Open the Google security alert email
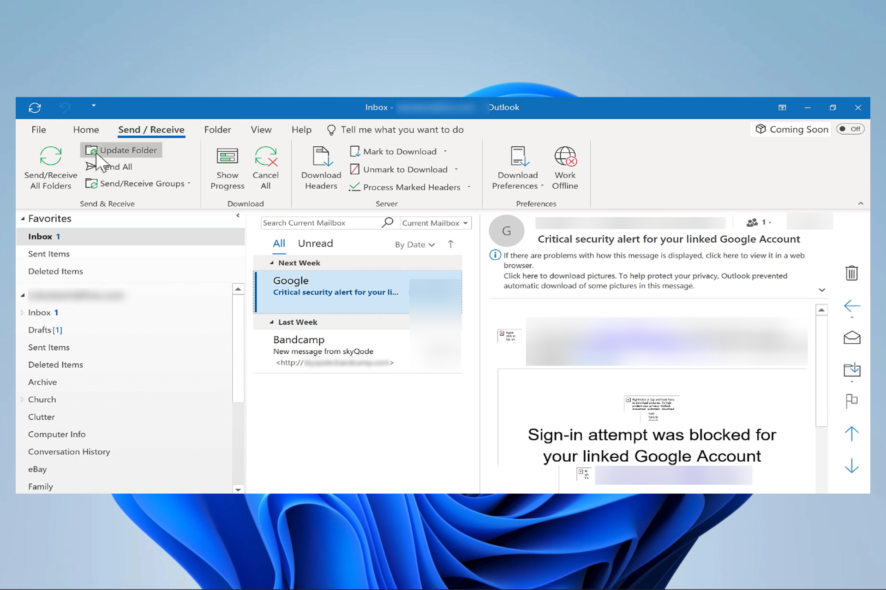Viewport: 886px width, 590px height. point(358,292)
